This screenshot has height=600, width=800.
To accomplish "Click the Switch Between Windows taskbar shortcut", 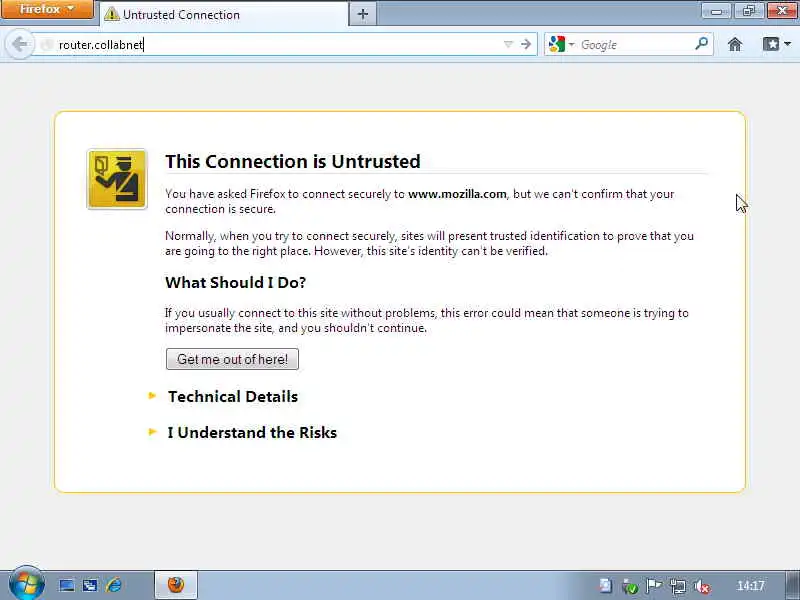I will pyautogui.click(x=90, y=585).
